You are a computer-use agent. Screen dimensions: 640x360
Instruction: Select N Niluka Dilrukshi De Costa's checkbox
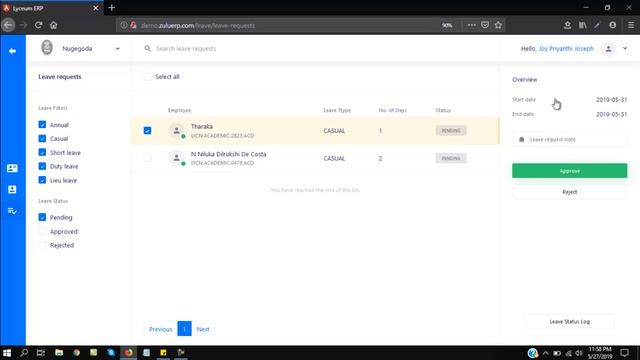coord(147,158)
